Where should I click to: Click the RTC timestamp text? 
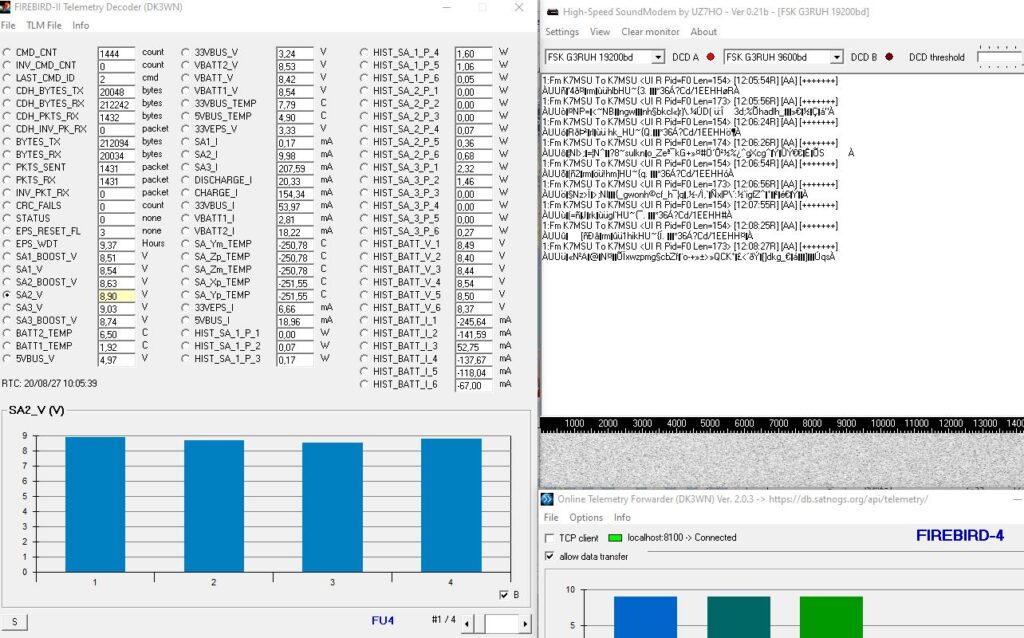(x=50, y=383)
